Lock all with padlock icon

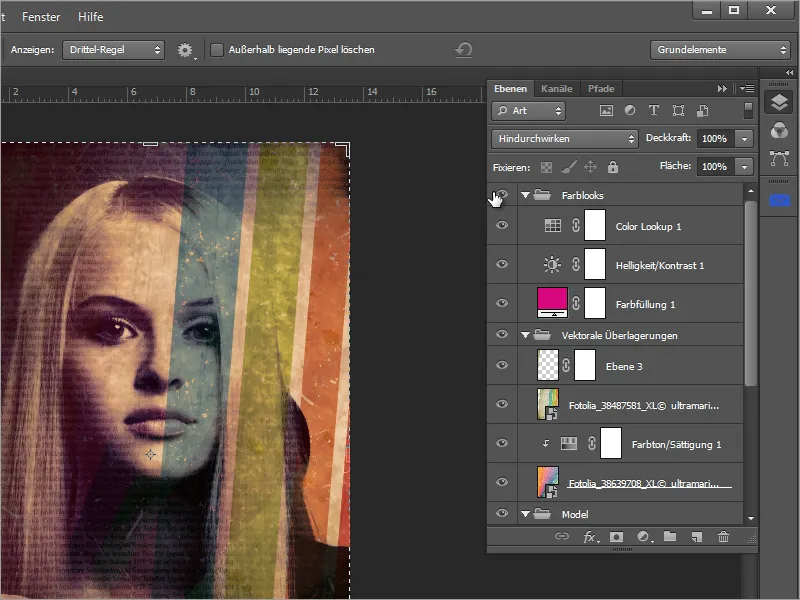(x=613, y=167)
